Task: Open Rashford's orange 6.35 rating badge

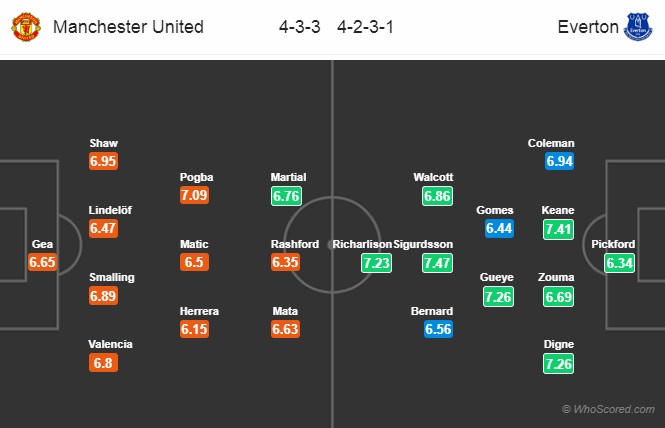Action: (x=285, y=262)
